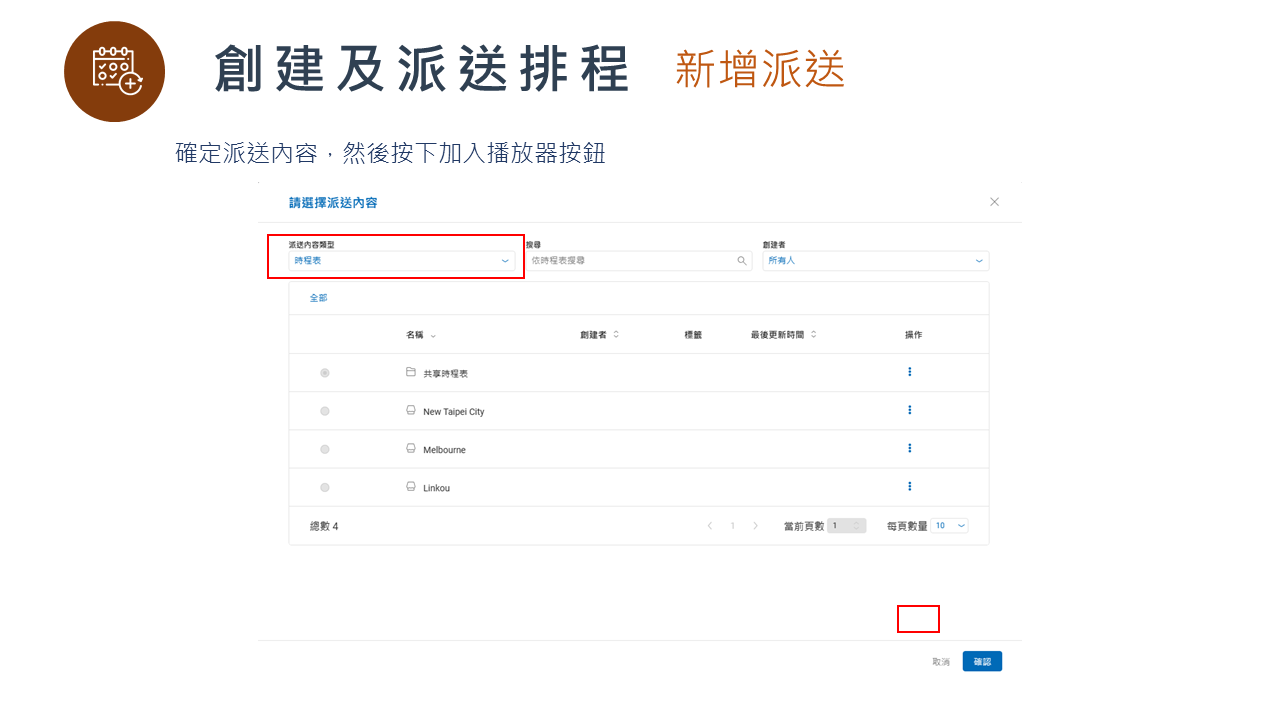Image resolution: width=1280 pixels, height=720 pixels.
Task: Open the actions menu for 共享時程表
Action: [909, 371]
